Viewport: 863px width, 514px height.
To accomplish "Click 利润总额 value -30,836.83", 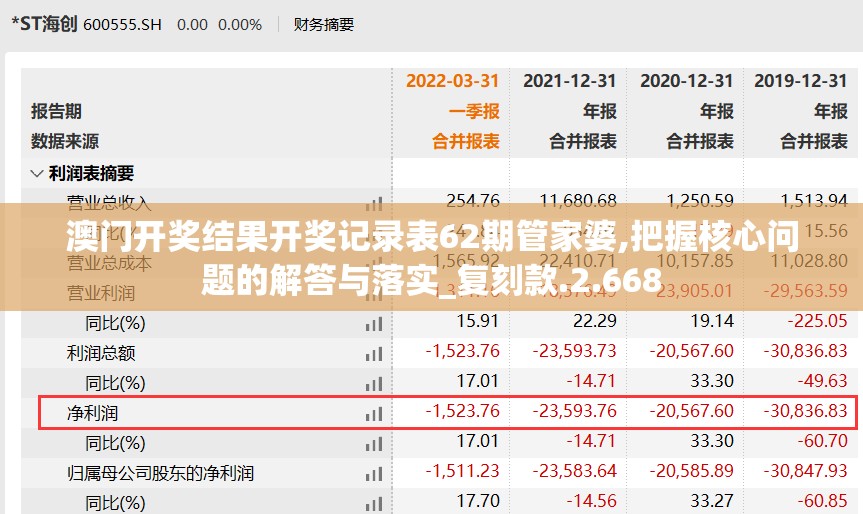I will (806, 351).
